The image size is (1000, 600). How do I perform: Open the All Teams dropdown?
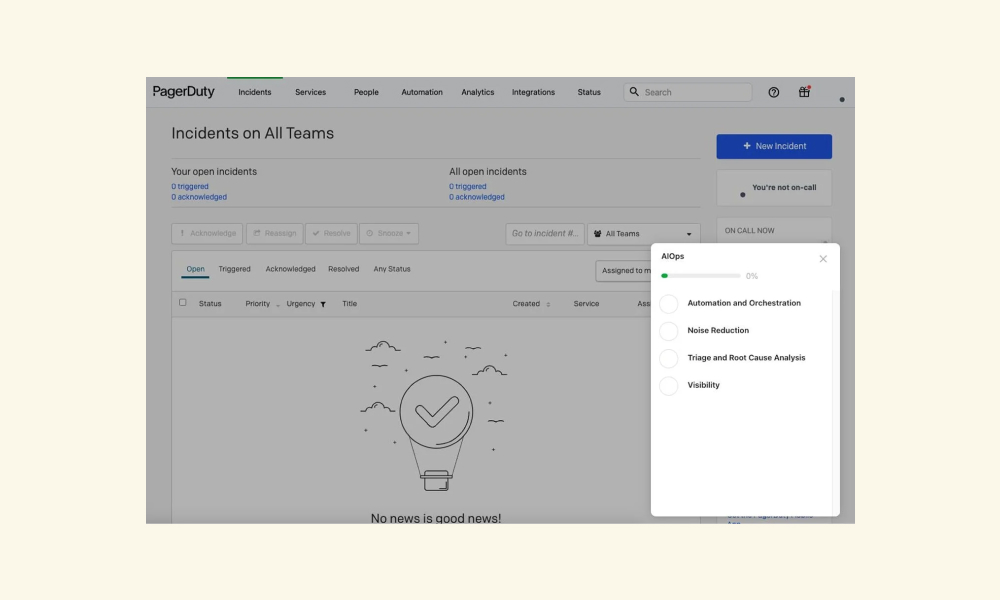643,234
